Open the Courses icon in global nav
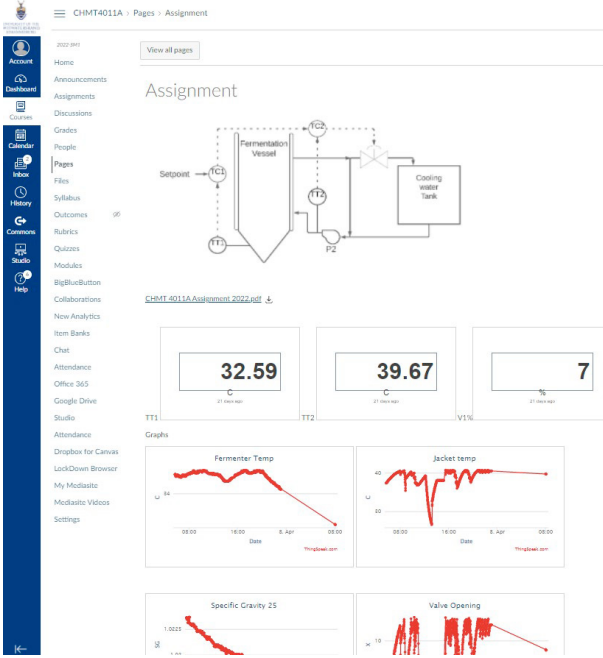The width and height of the screenshot is (603, 658). tap(20, 109)
